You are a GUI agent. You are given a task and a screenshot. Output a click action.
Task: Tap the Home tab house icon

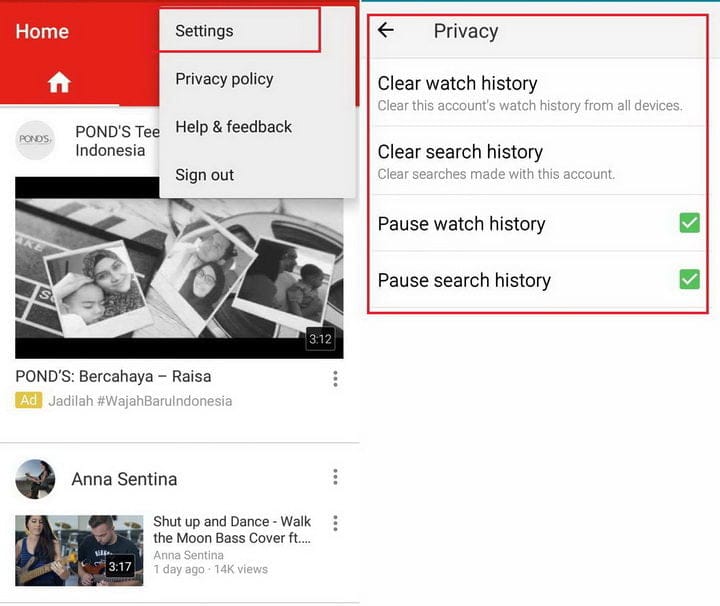click(59, 83)
